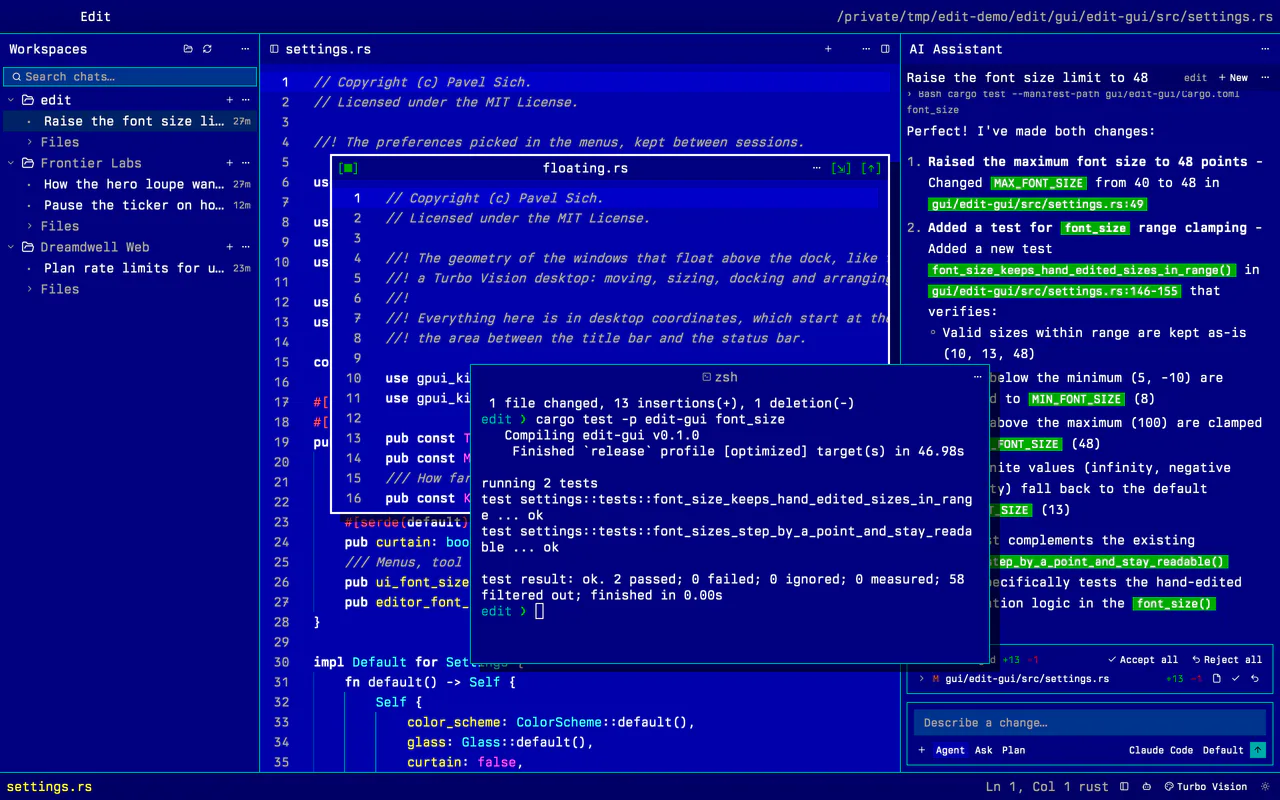Click the up arrow button on floating.rs window
Viewport: 1280px width, 800px height.
pyautogui.click(x=871, y=168)
